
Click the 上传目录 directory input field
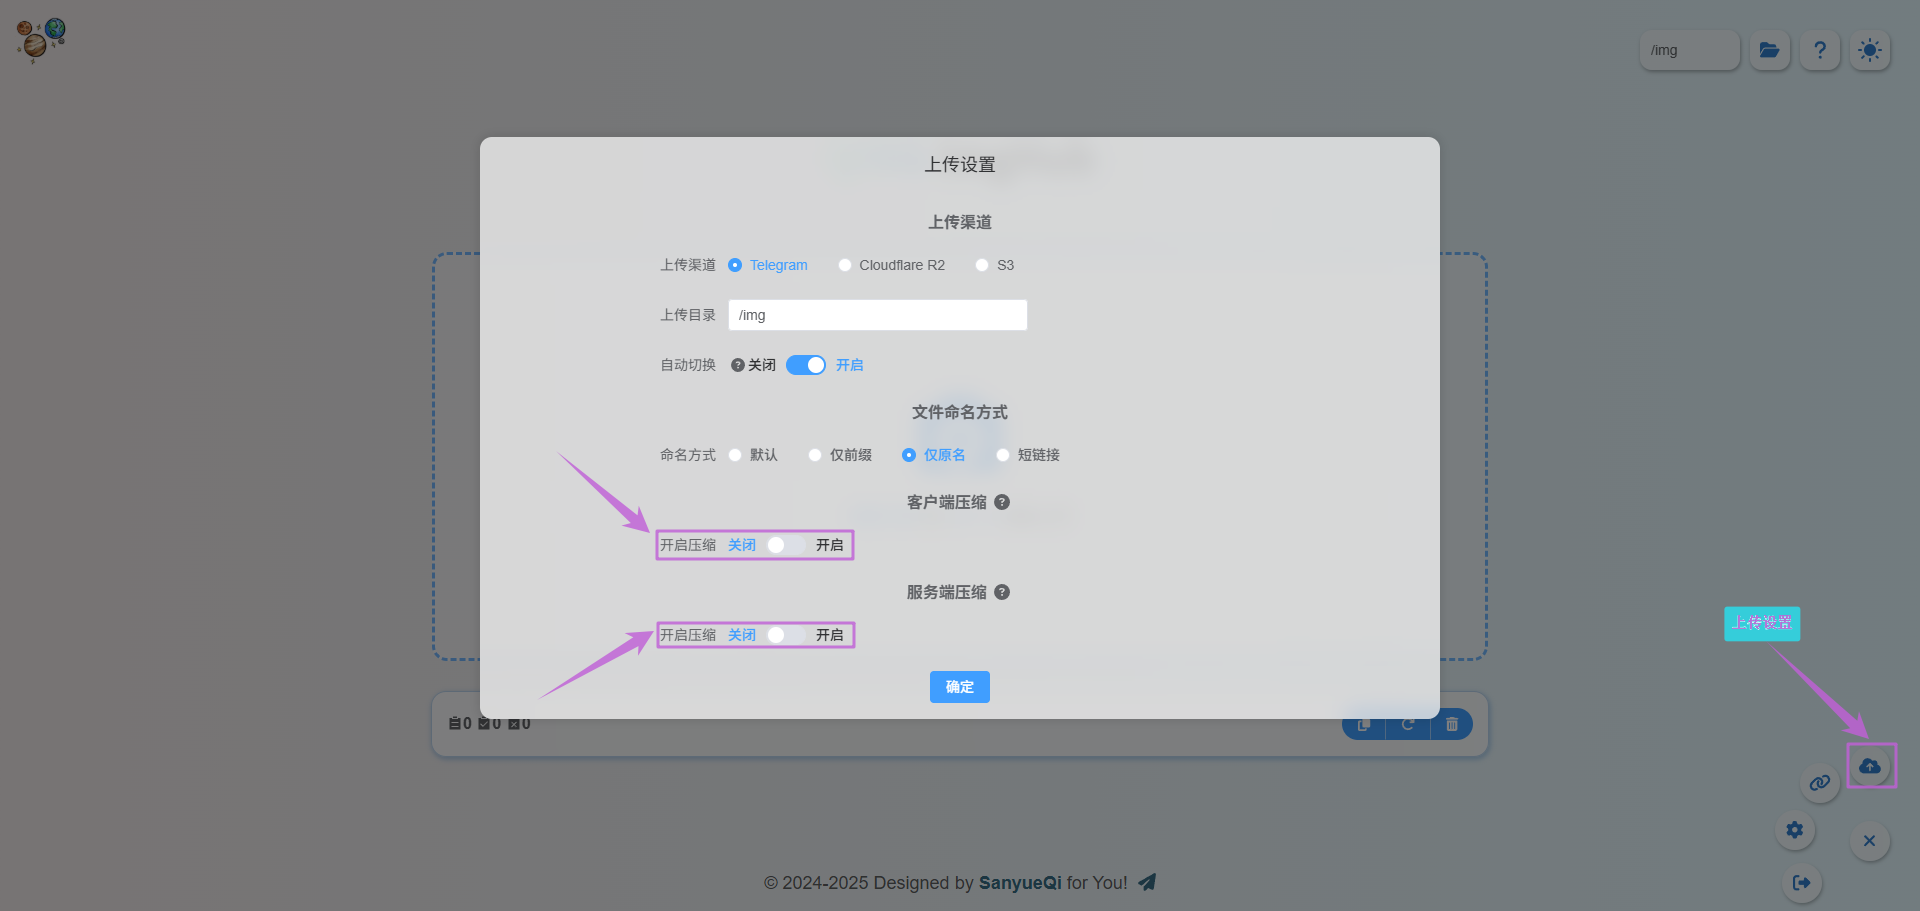(877, 314)
